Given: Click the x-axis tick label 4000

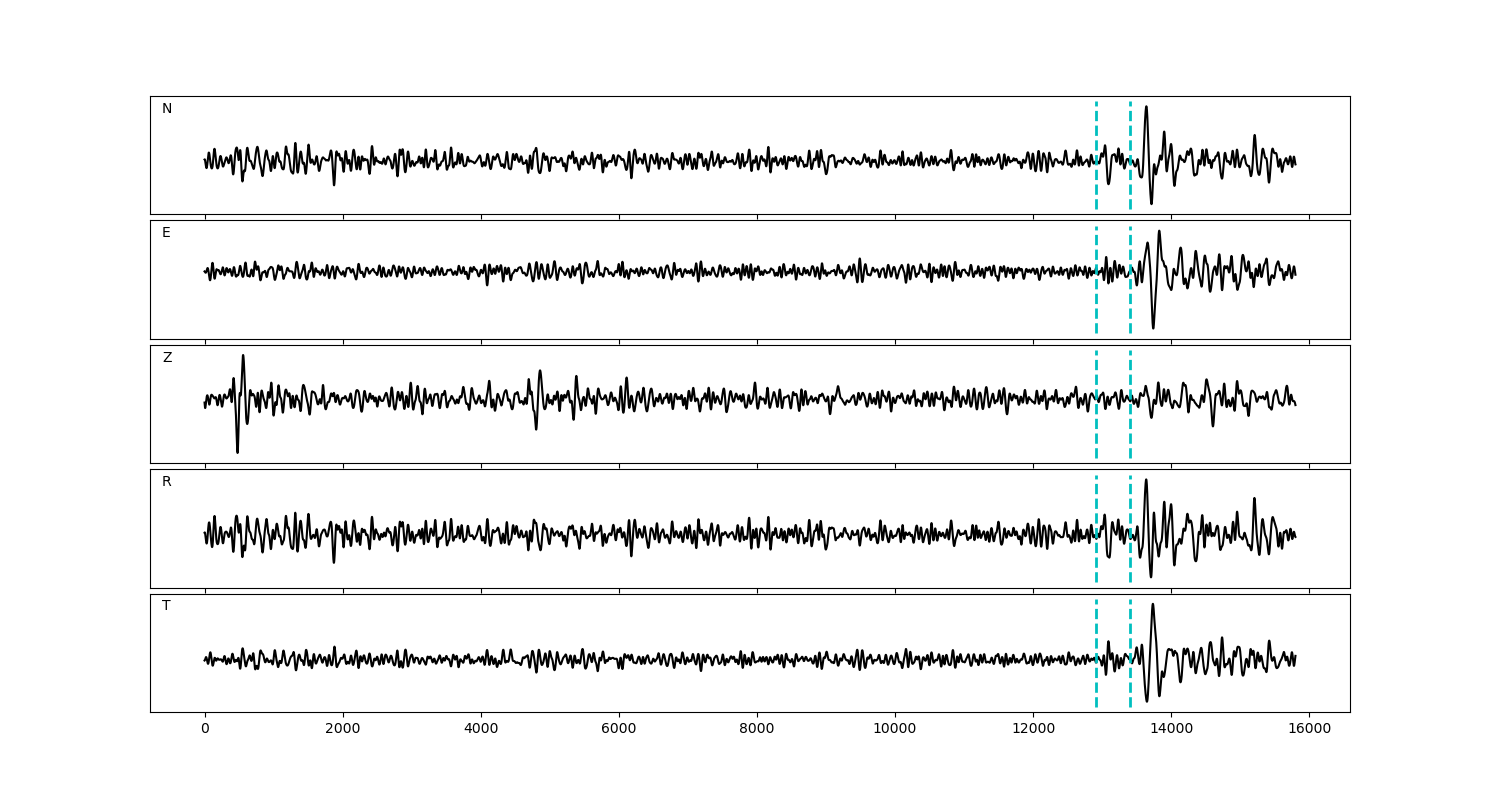Looking at the screenshot, I should [481, 729].
